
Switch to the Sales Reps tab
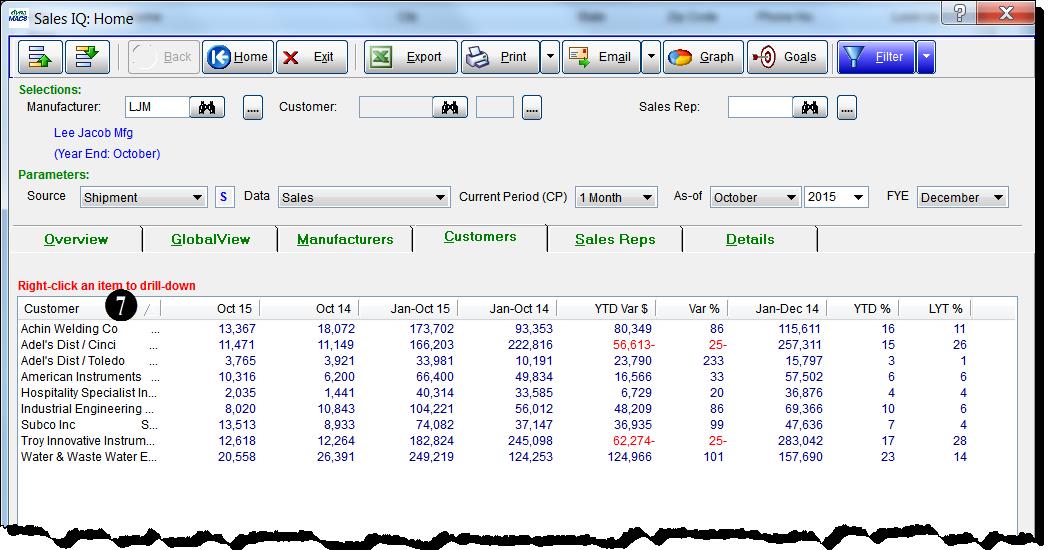click(x=615, y=239)
